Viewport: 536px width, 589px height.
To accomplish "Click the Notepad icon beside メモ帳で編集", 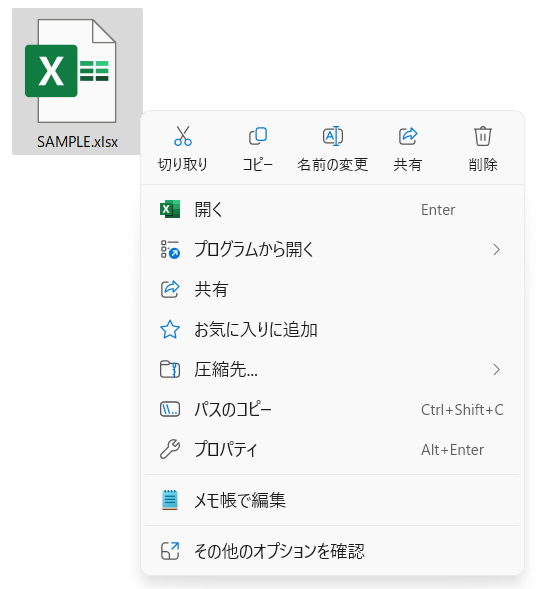I will click(170, 500).
